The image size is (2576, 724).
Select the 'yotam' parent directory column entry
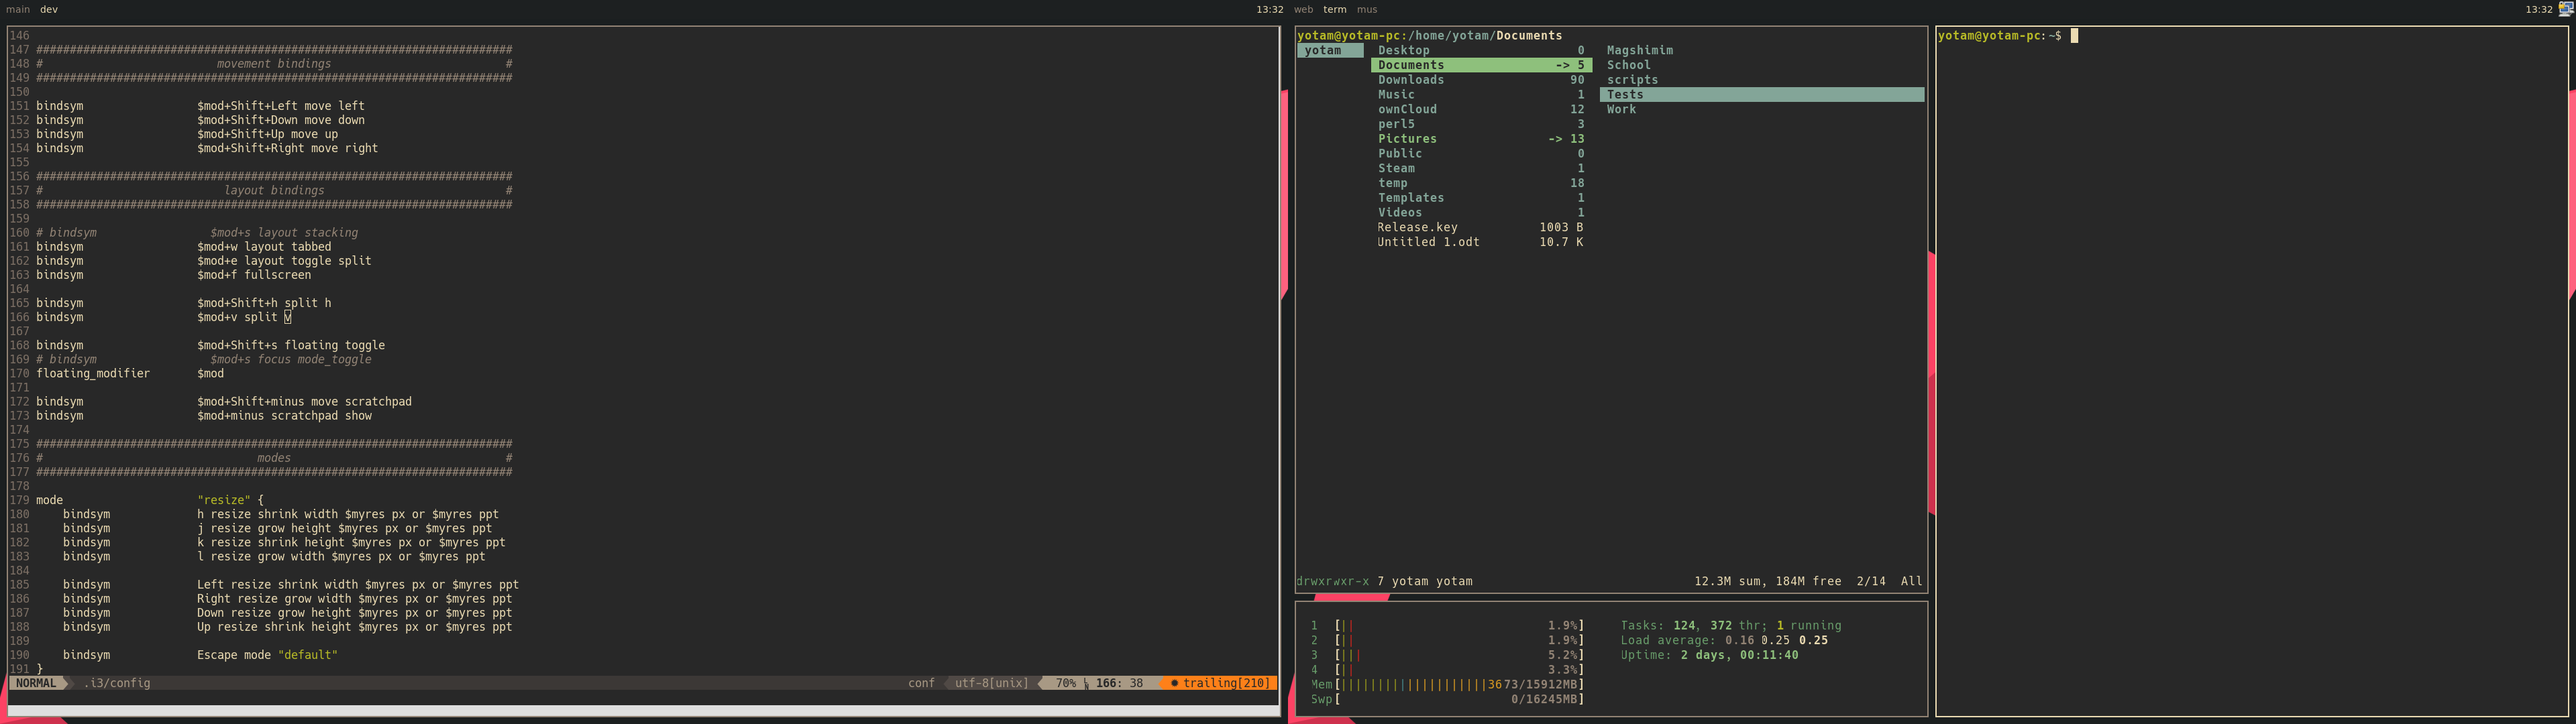pyautogui.click(x=1323, y=50)
